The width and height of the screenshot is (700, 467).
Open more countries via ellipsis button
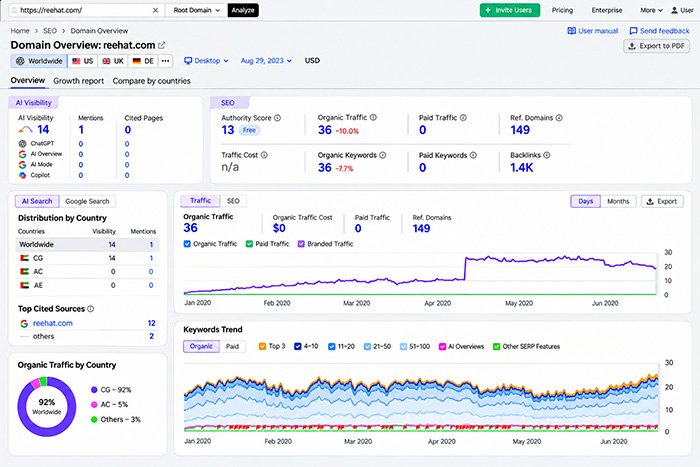coord(166,61)
